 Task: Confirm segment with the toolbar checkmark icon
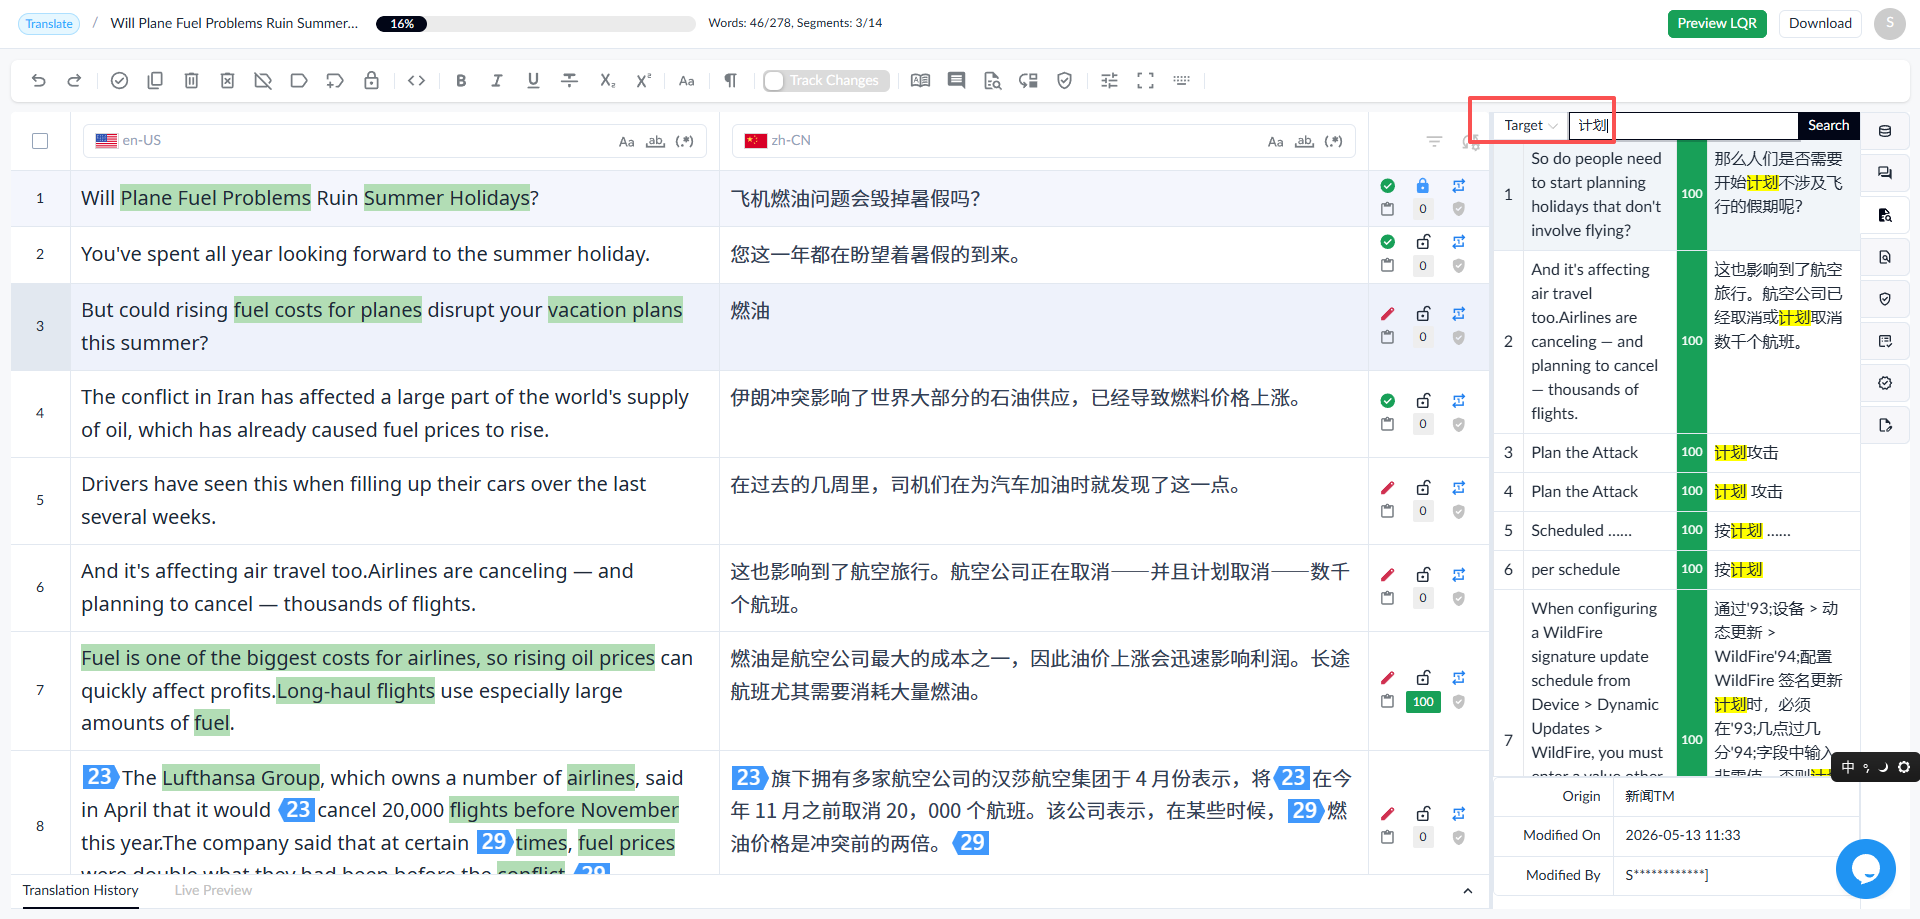[119, 81]
